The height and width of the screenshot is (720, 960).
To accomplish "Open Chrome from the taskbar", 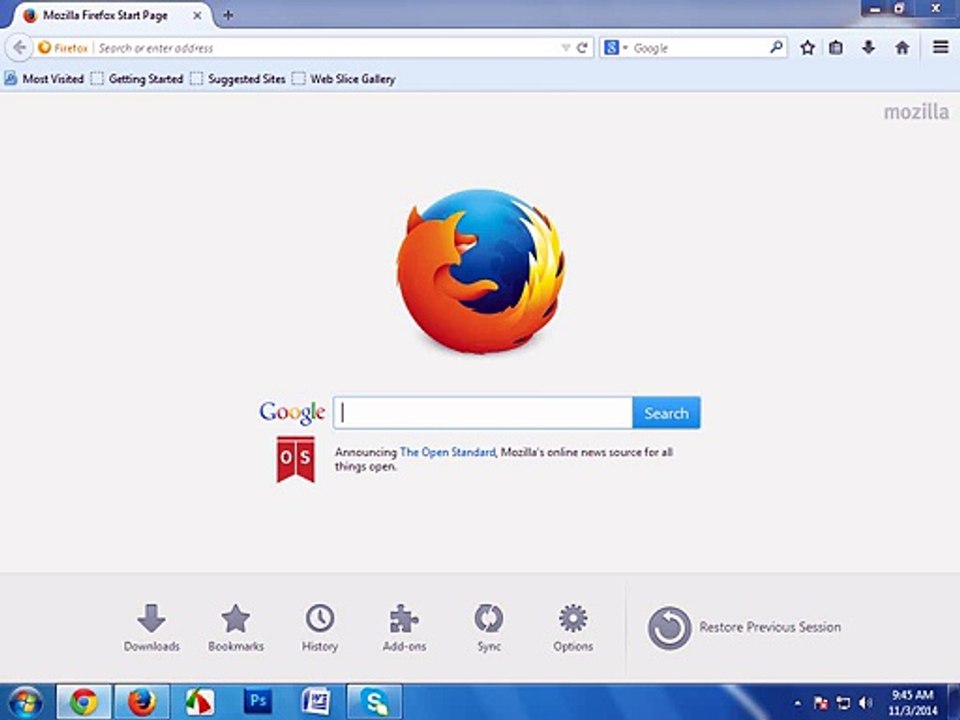I will pyautogui.click(x=84, y=702).
